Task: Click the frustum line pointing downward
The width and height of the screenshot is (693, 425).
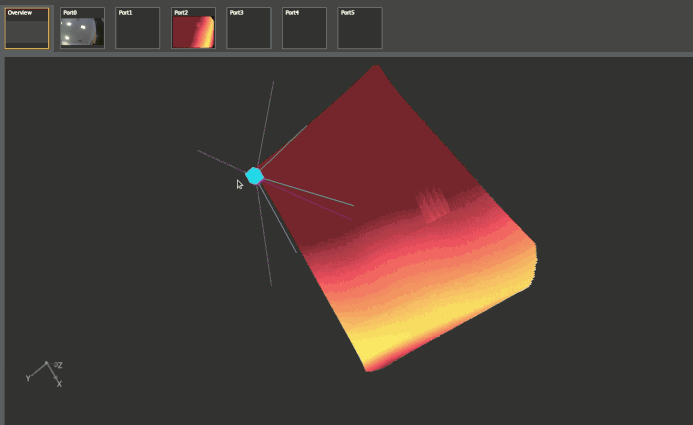Action: pyautogui.click(x=267, y=250)
